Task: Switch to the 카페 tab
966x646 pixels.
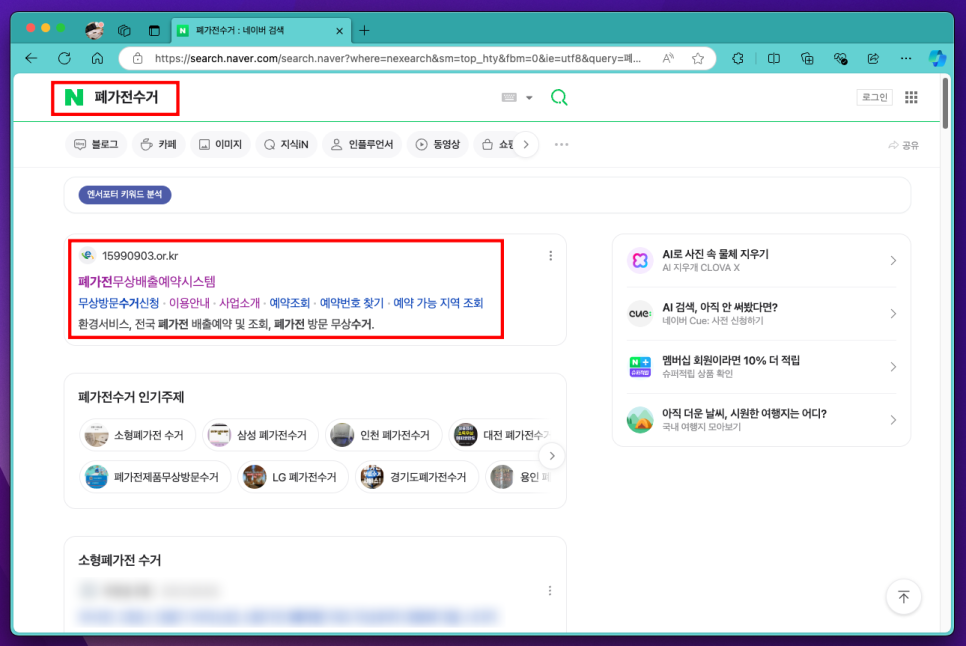Action: 159,144
